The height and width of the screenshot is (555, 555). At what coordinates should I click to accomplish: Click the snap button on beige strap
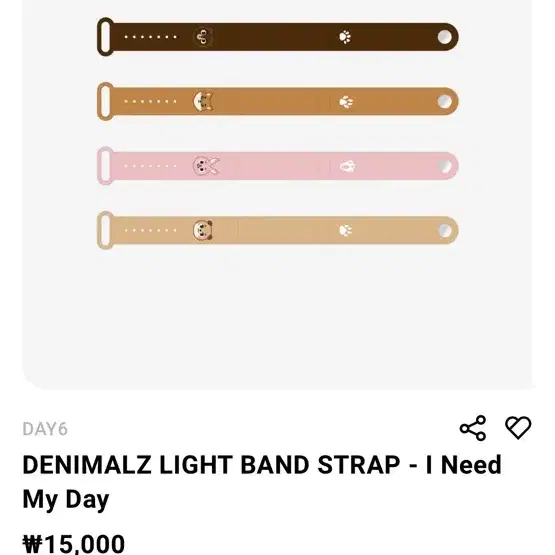tap(445, 231)
